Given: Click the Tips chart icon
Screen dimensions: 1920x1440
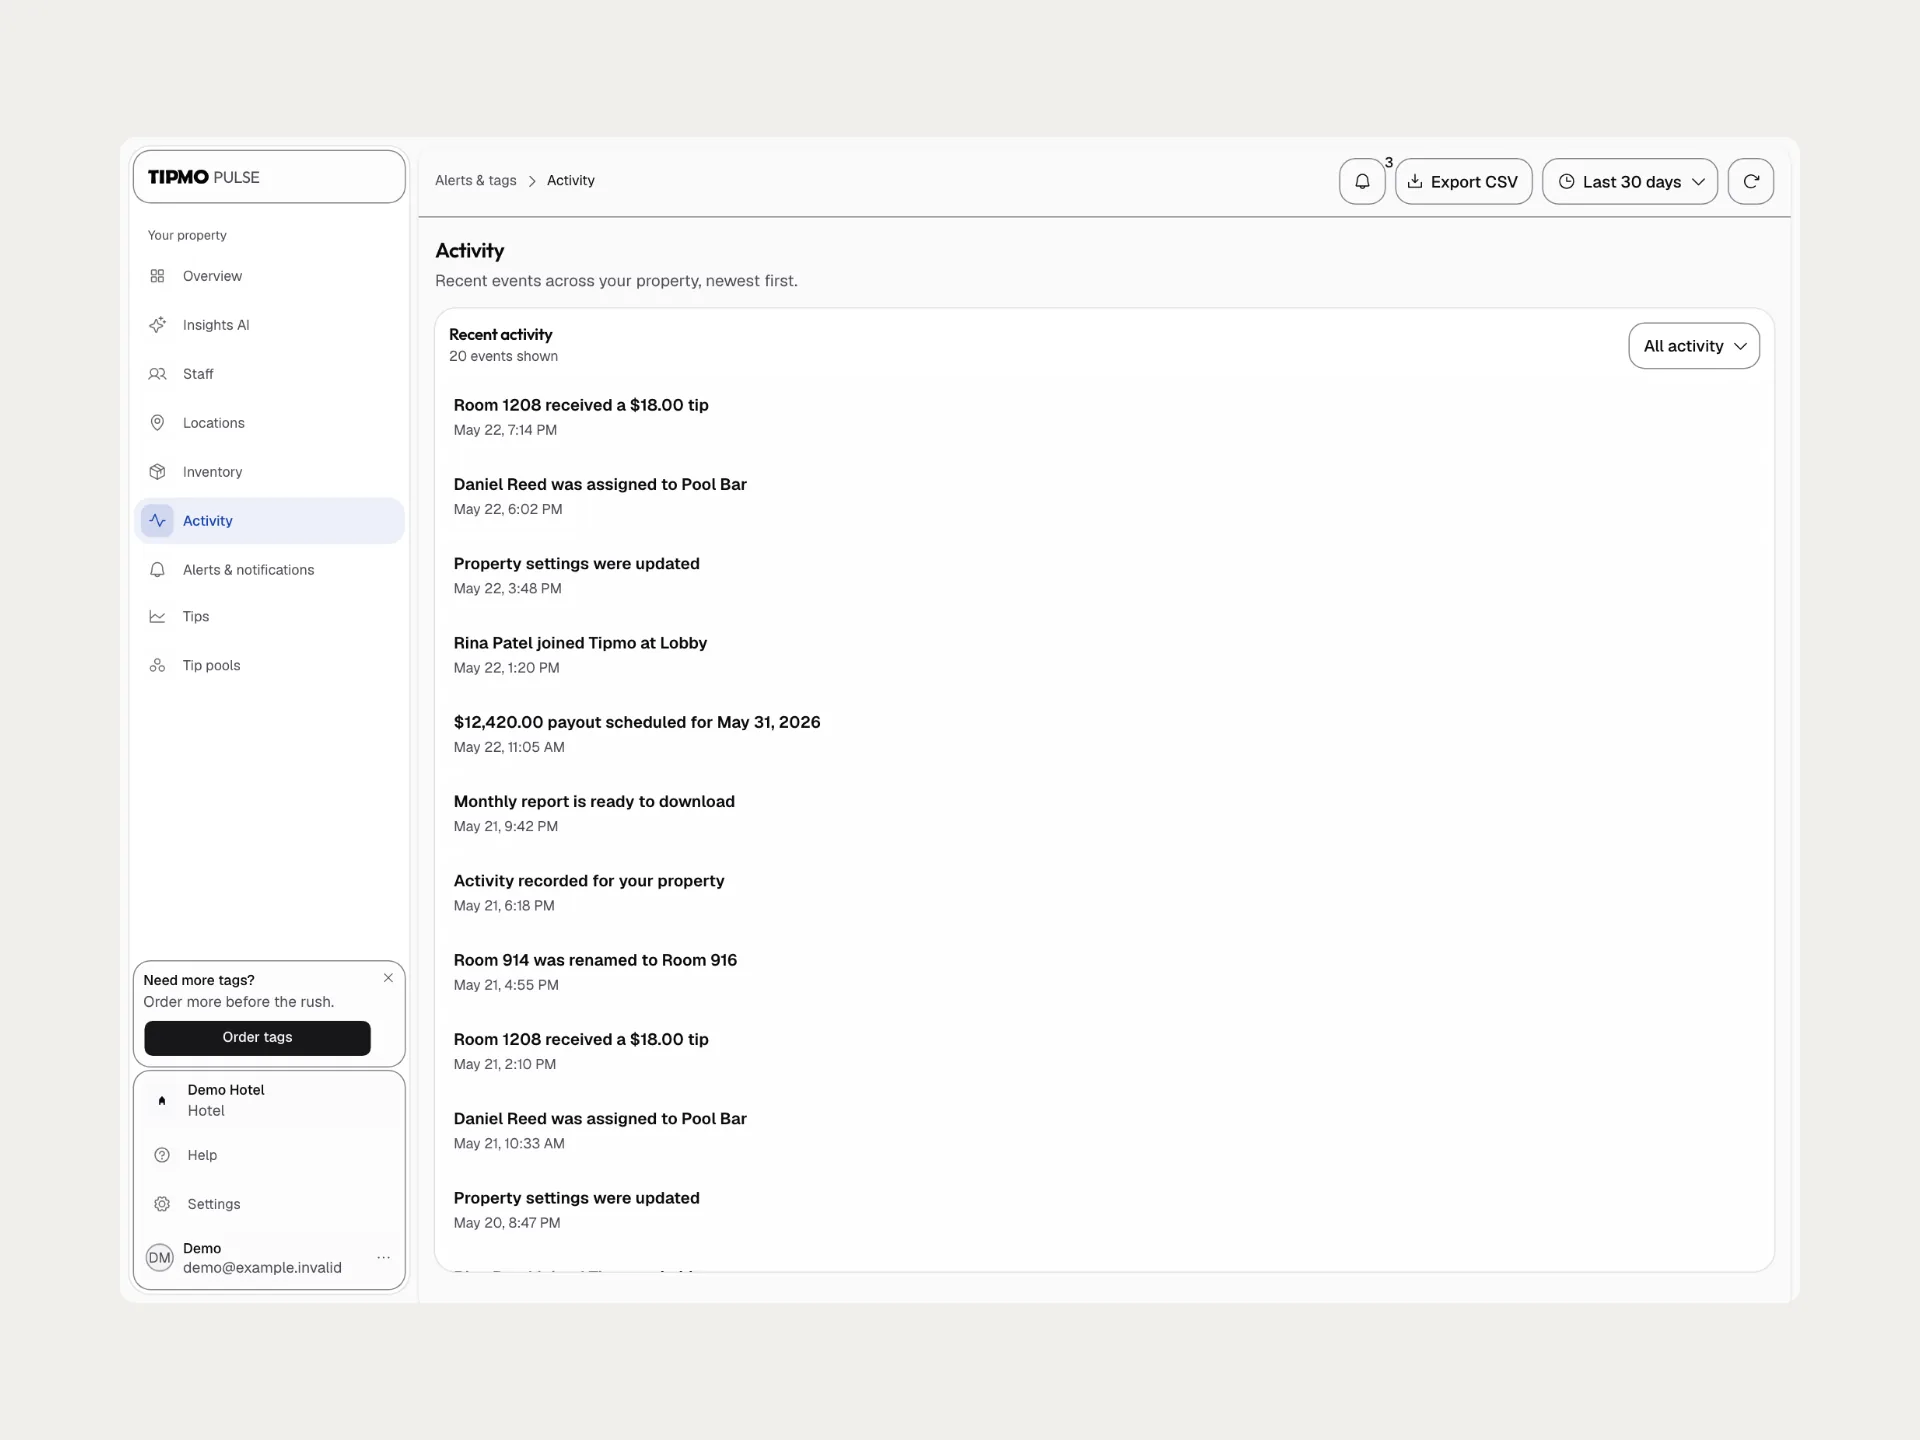Looking at the screenshot, I should pos(157,617).
